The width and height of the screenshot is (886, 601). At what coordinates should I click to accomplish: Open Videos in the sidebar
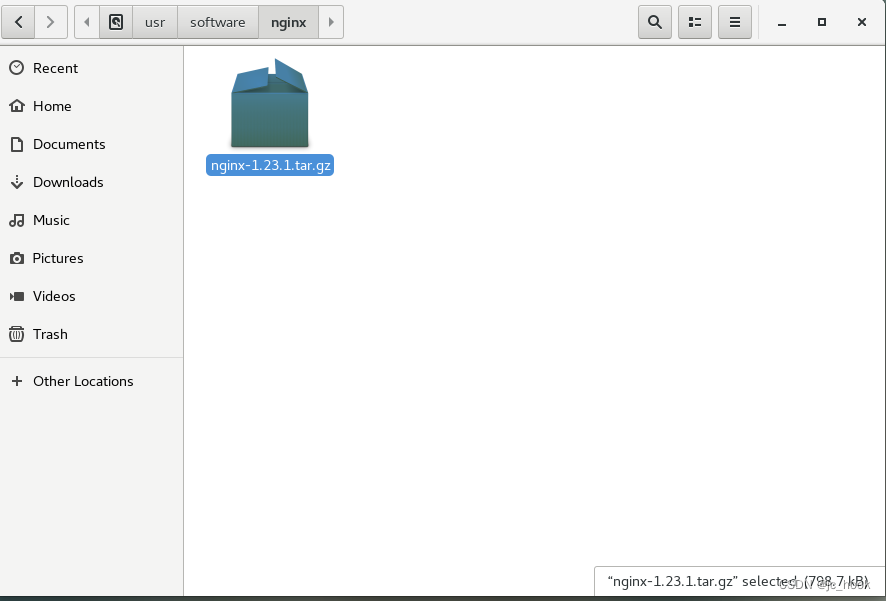92,296
